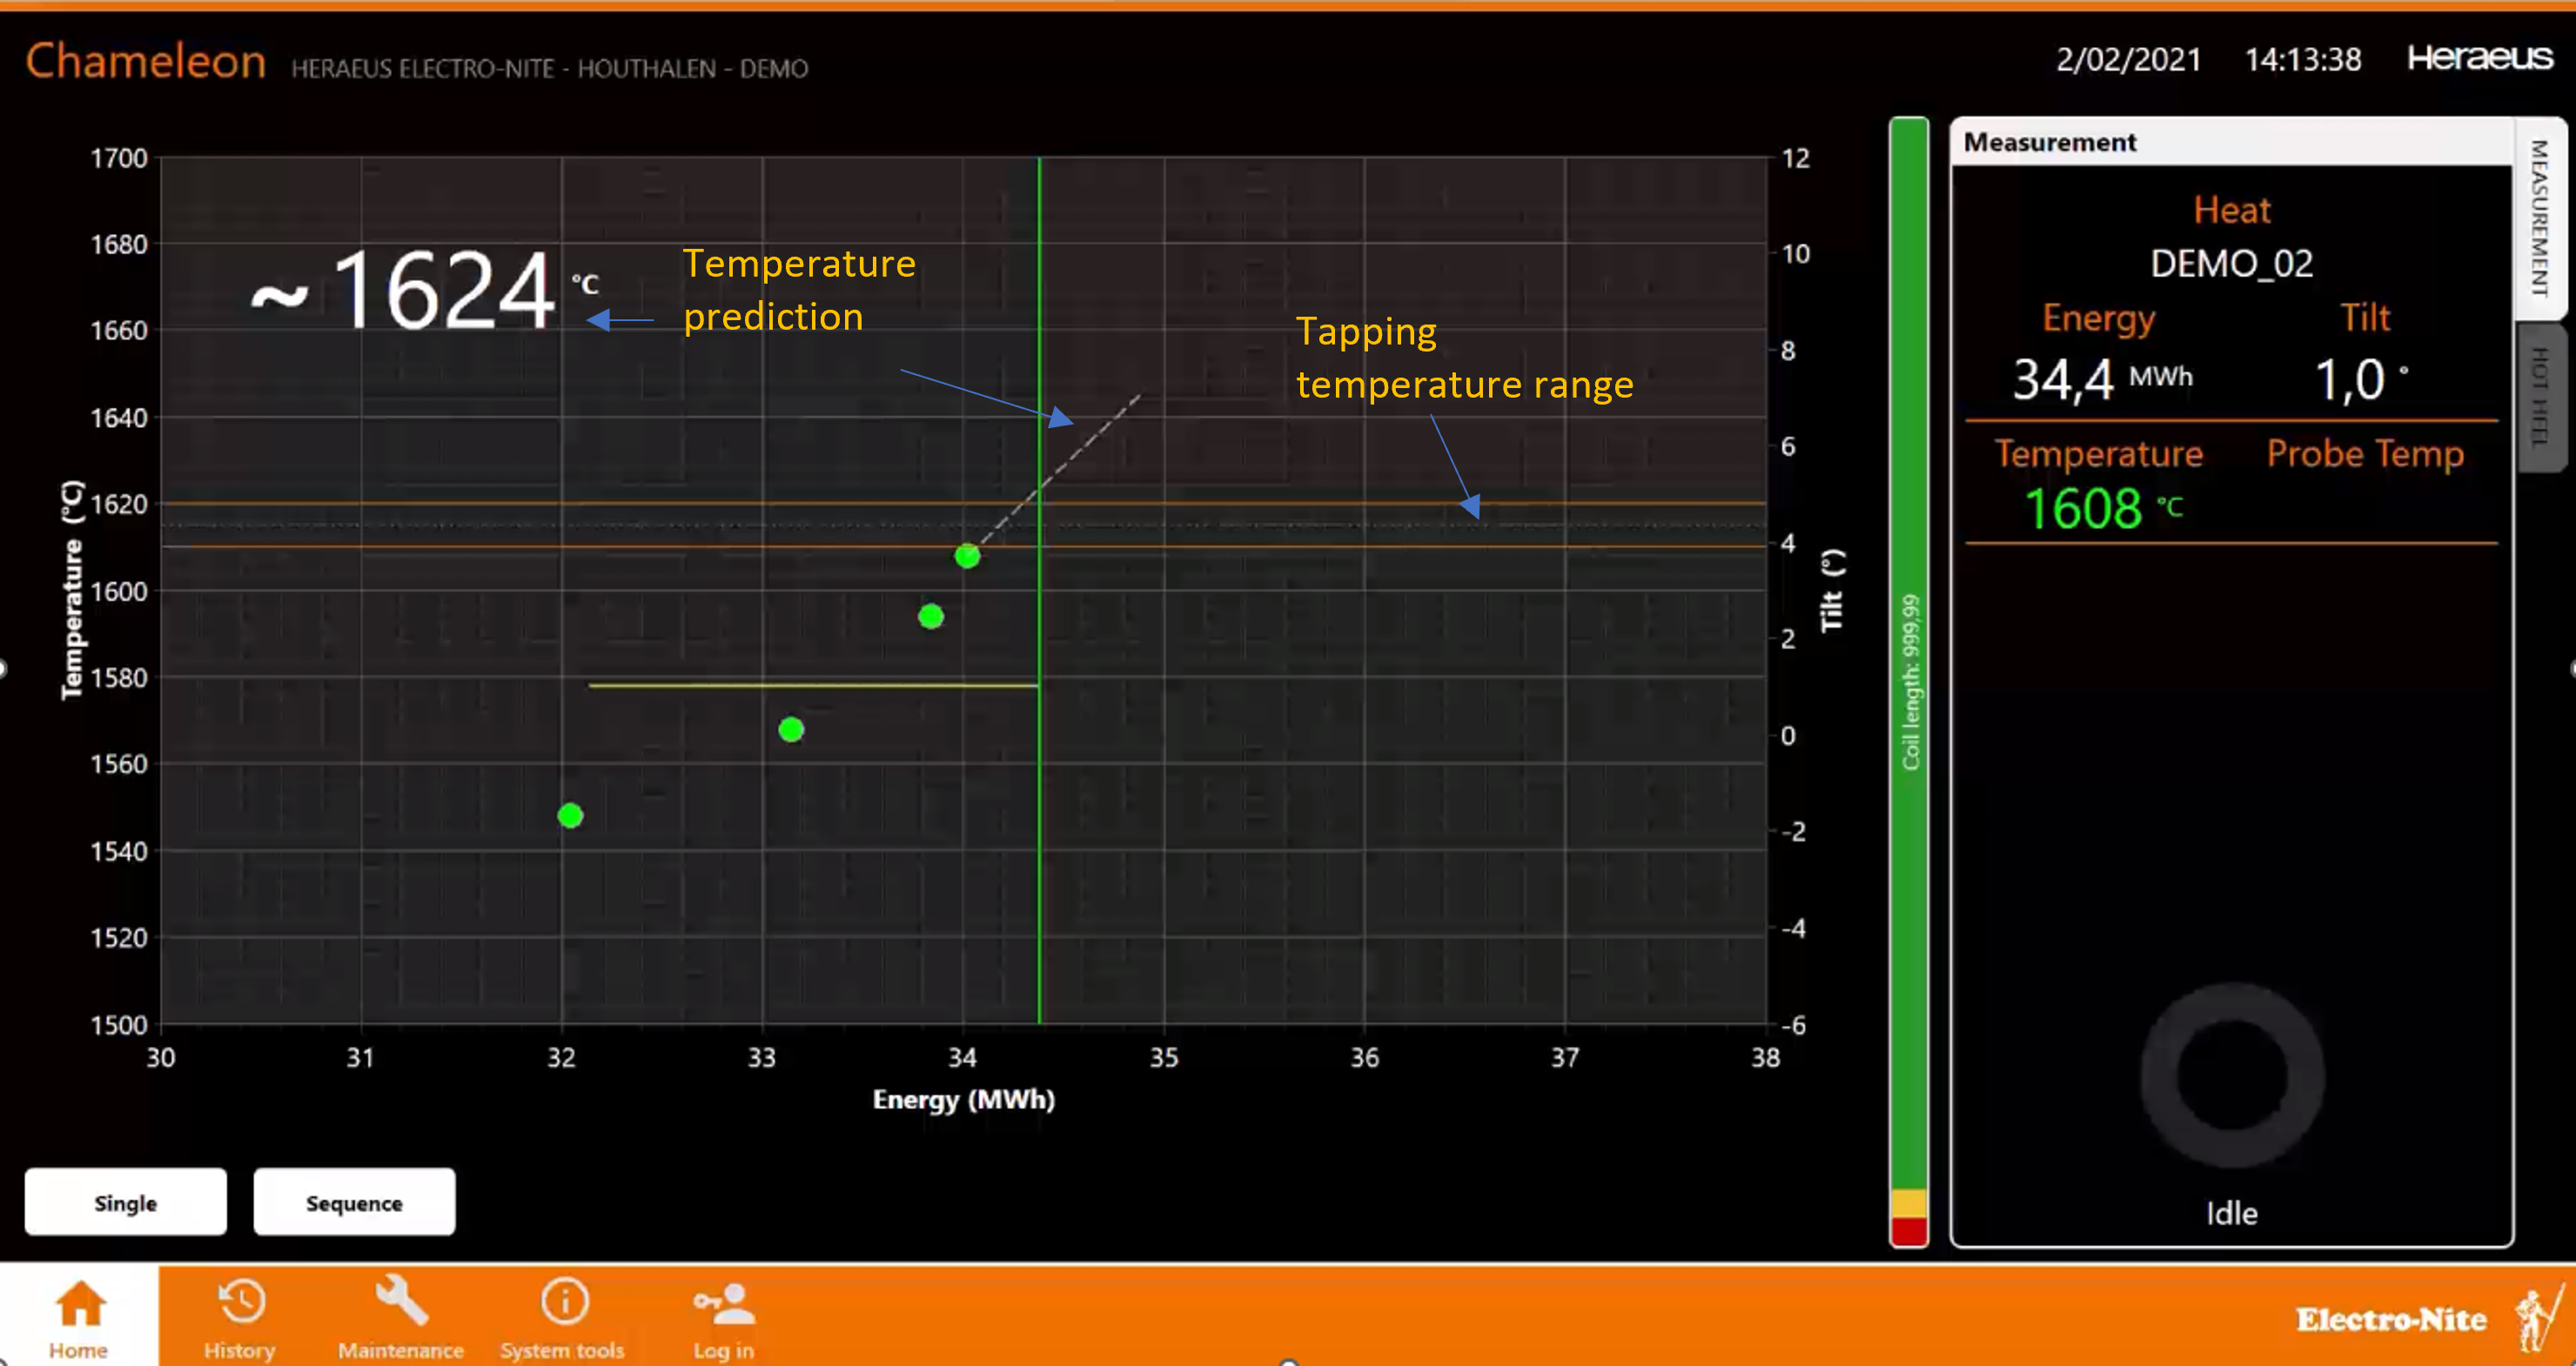
Task: Open the History clock icon
Action: click(241, 1301)
